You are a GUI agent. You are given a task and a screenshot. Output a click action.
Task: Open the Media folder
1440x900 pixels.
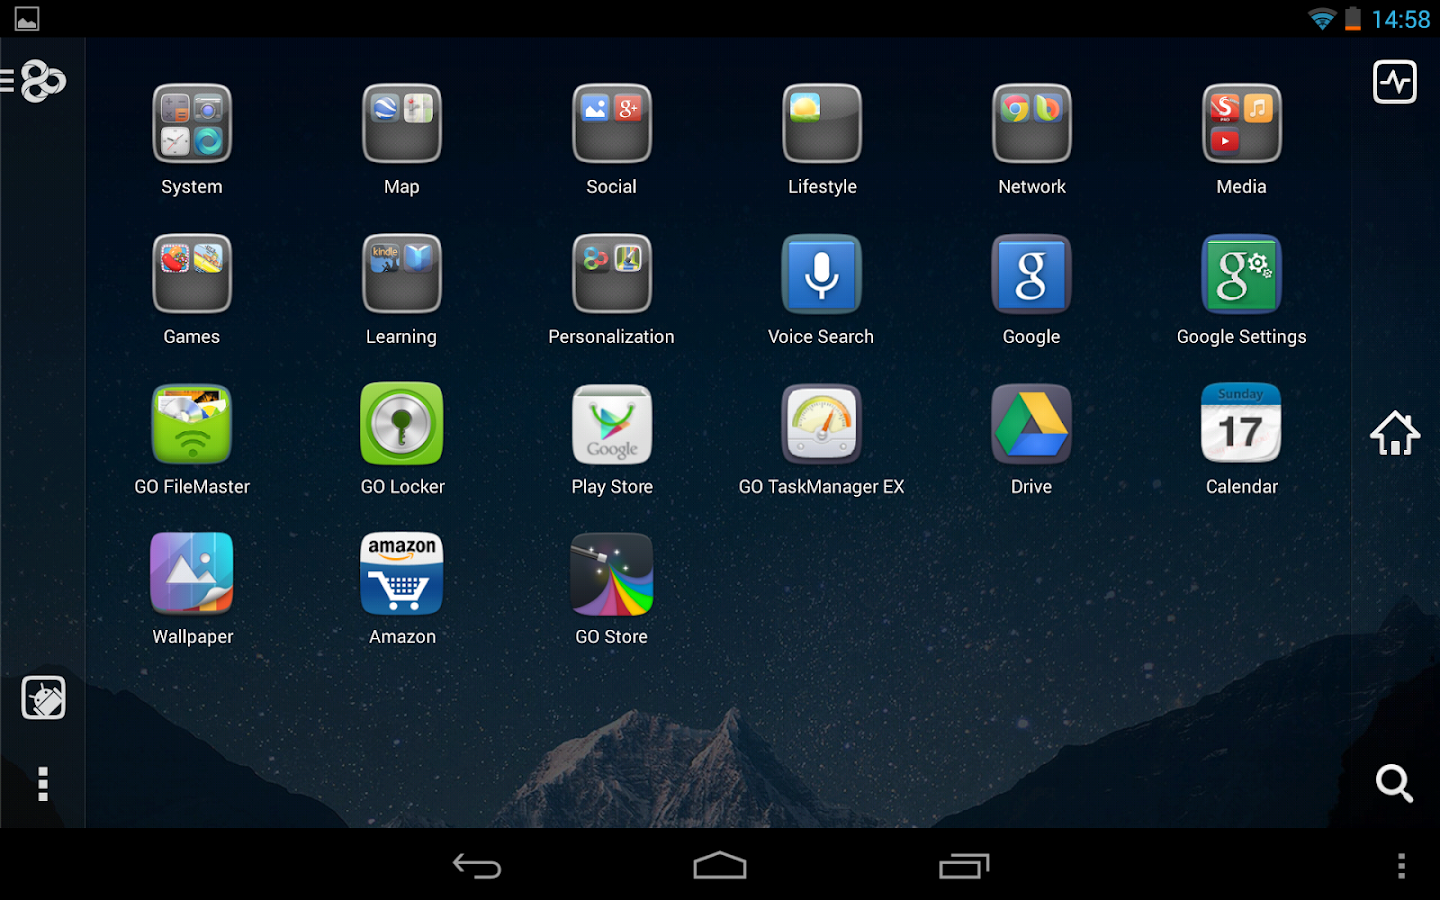pyautogui.click(x=1242, y=124)
